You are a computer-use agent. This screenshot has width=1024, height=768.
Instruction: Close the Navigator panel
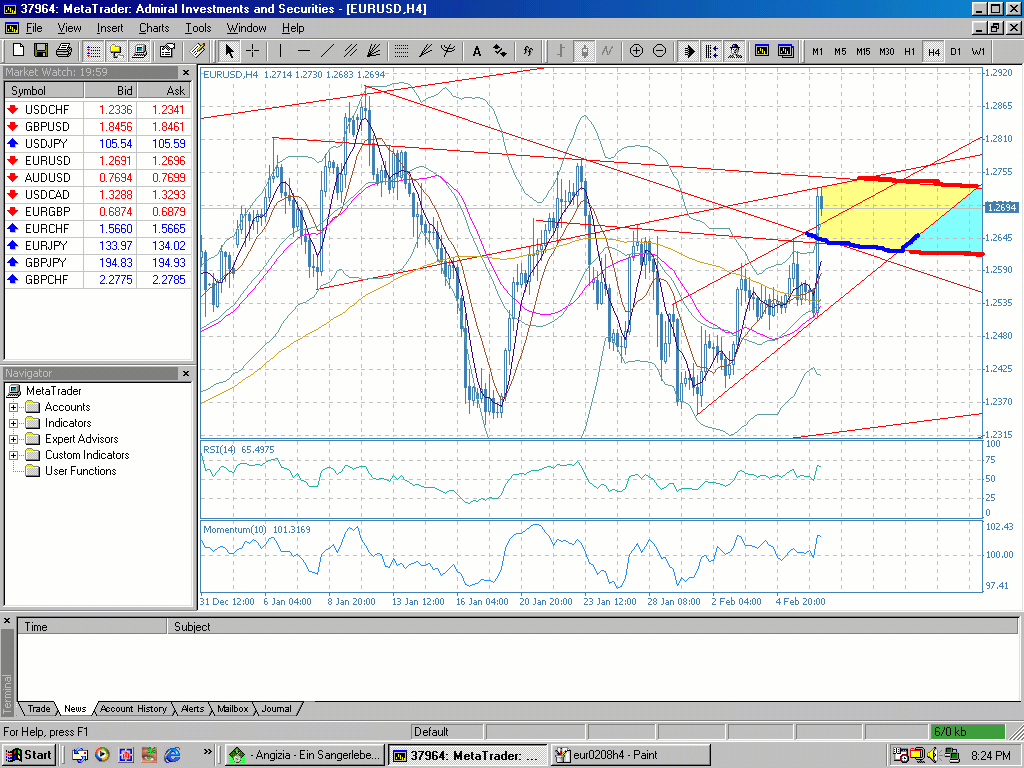click(186, 374)
